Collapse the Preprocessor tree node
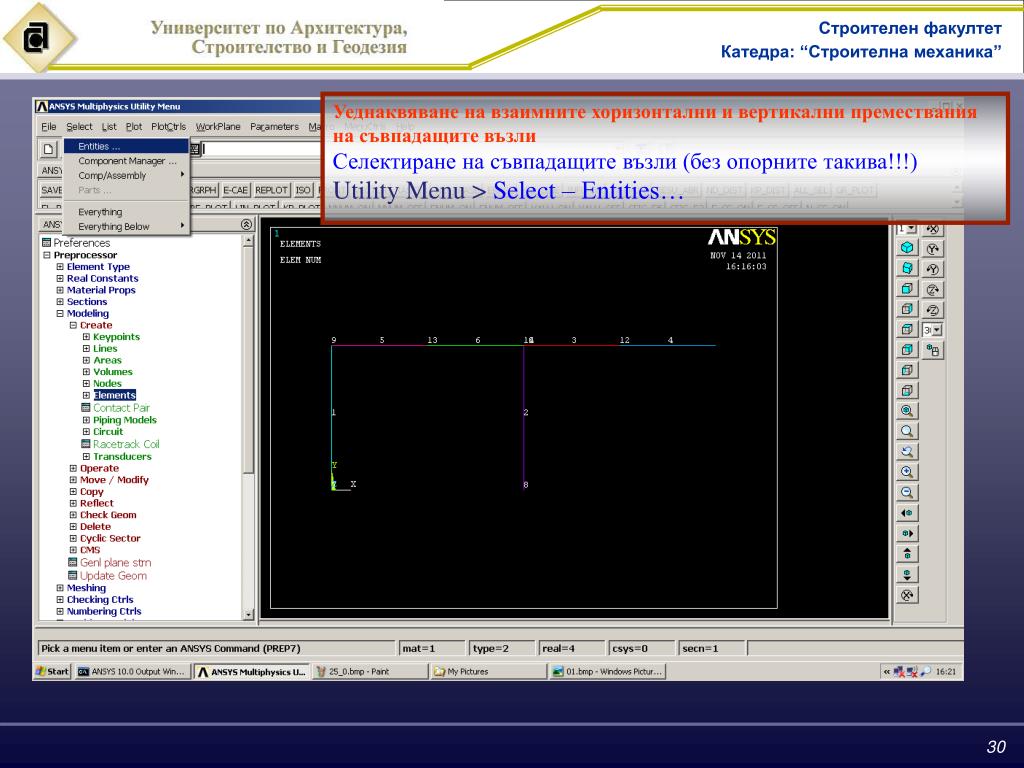The height and width of the screenshot is (768, 1024). pyautogui.click(x=46, y=255)
